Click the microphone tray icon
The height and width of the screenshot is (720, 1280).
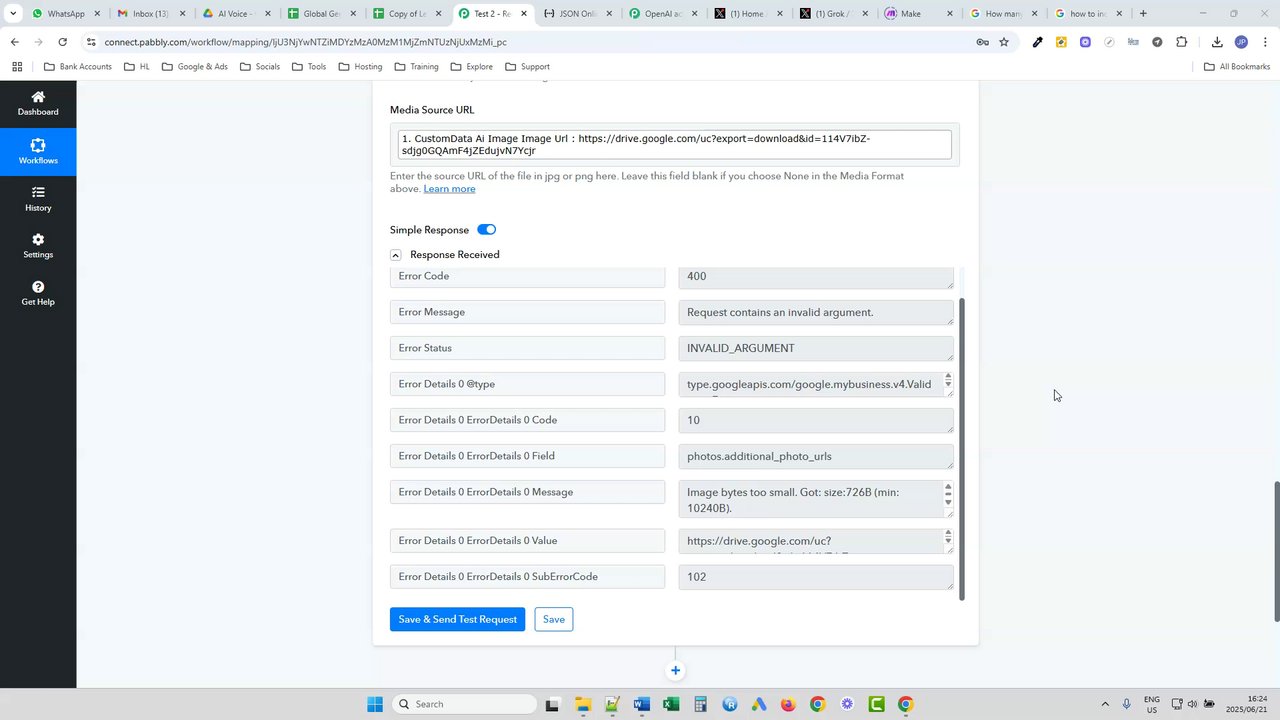point(1127,704)
